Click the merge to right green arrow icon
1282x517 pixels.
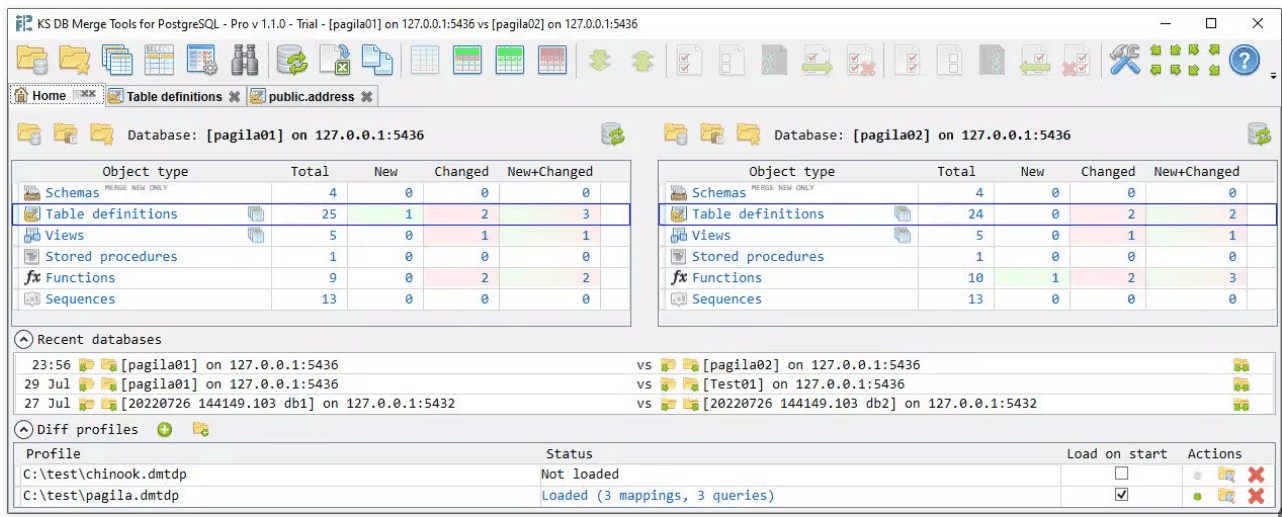[818, 60]
